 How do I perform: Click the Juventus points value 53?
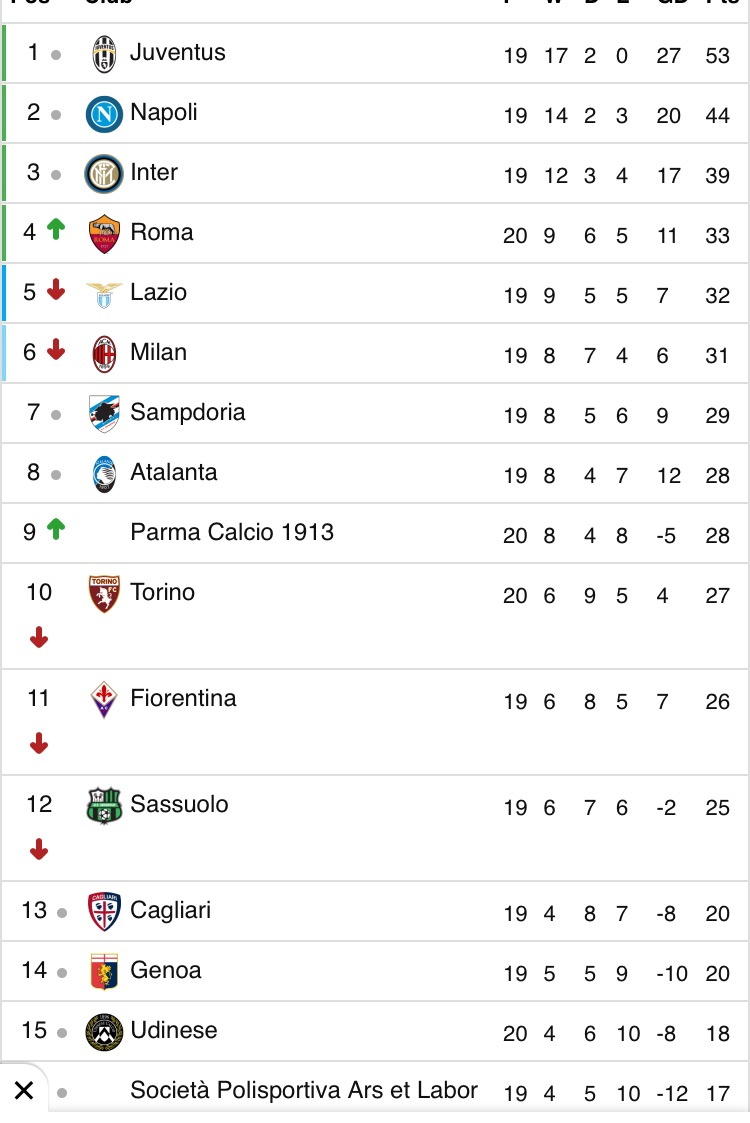[717, 56]
